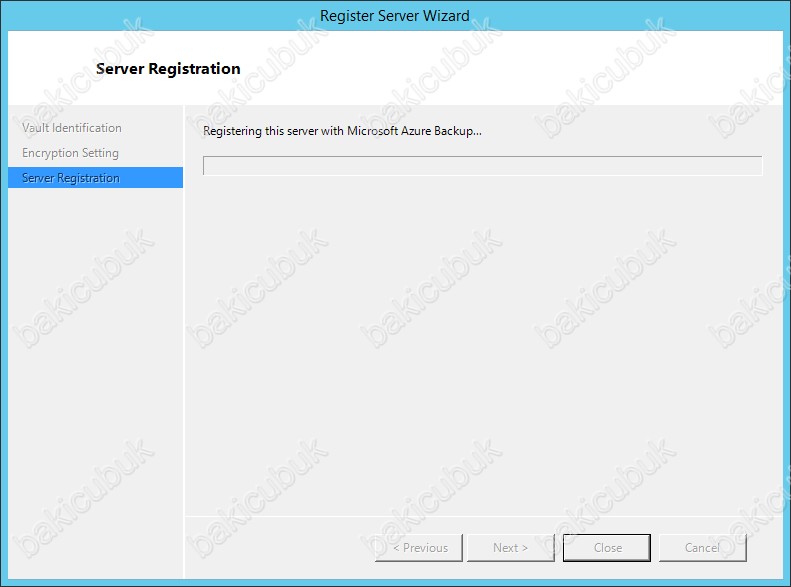Click the Previous button

click(x=419, y=548)
